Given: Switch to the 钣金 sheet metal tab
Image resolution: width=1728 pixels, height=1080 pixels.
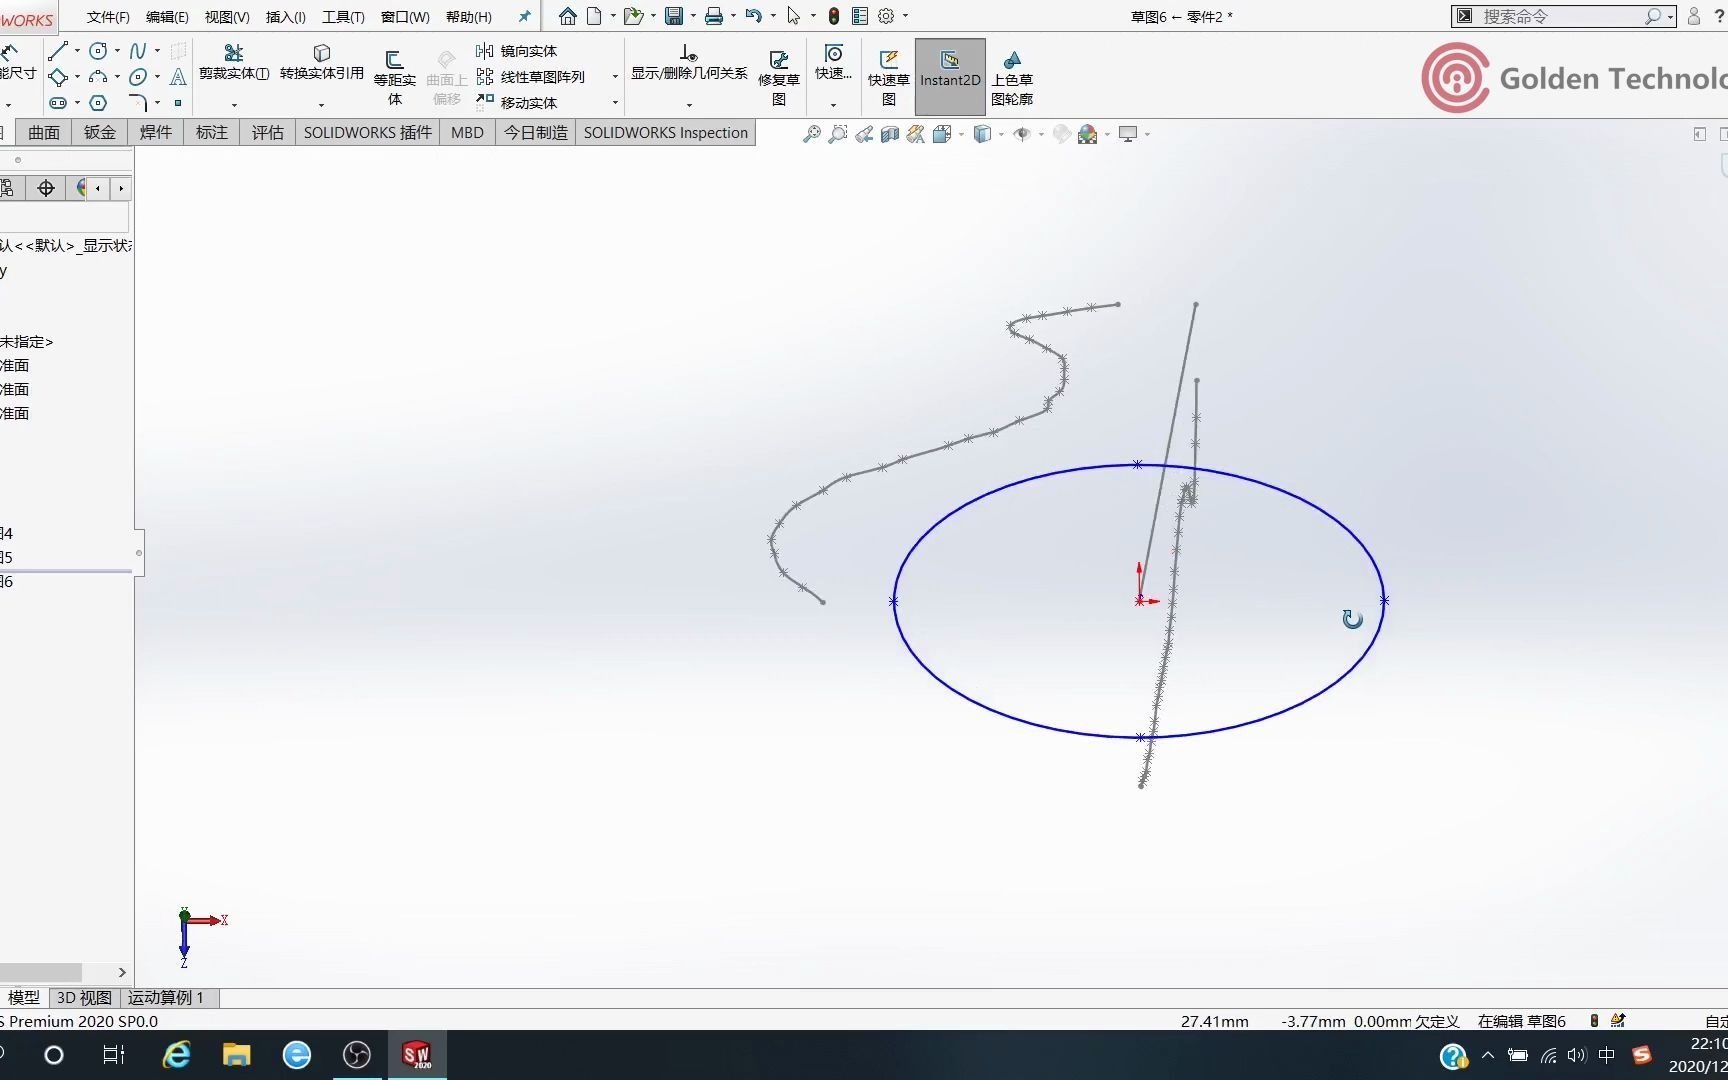Looking at the screenshot, I should (99, 132).
